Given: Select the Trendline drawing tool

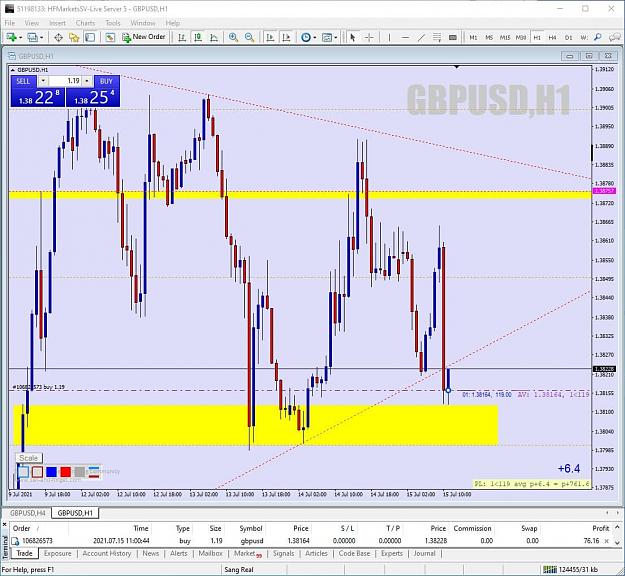Looking at the screenshot, I should [421, 37].
